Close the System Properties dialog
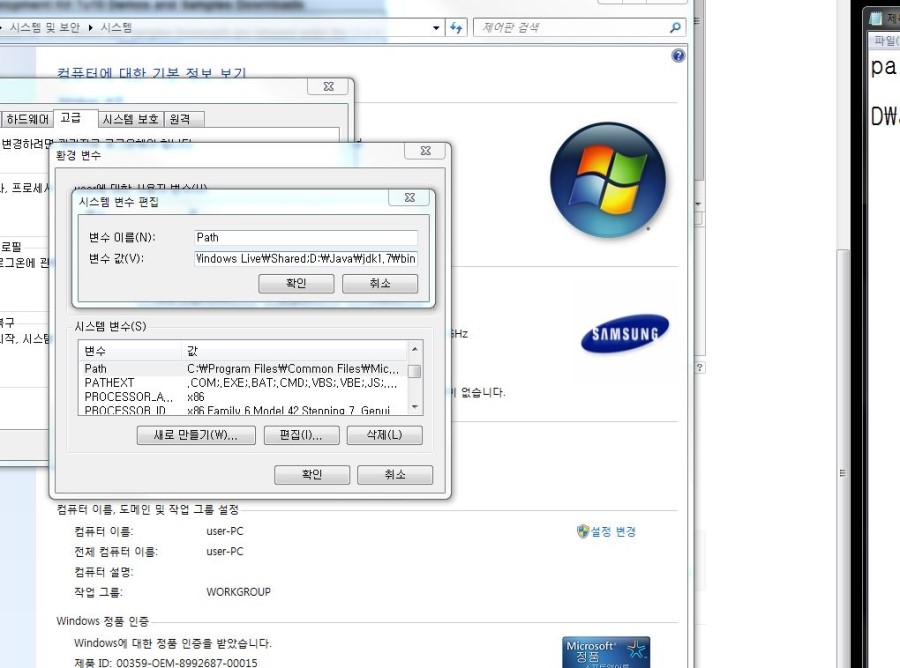The image size is (900, 668). pos(328,87)
